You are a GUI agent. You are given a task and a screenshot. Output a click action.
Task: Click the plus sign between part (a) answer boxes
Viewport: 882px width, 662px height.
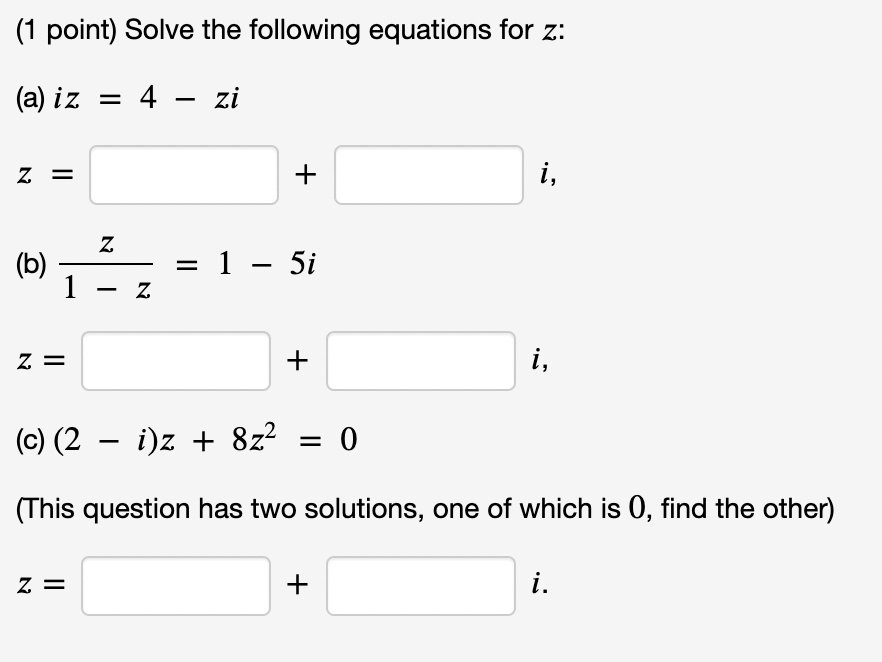[307, 175]
